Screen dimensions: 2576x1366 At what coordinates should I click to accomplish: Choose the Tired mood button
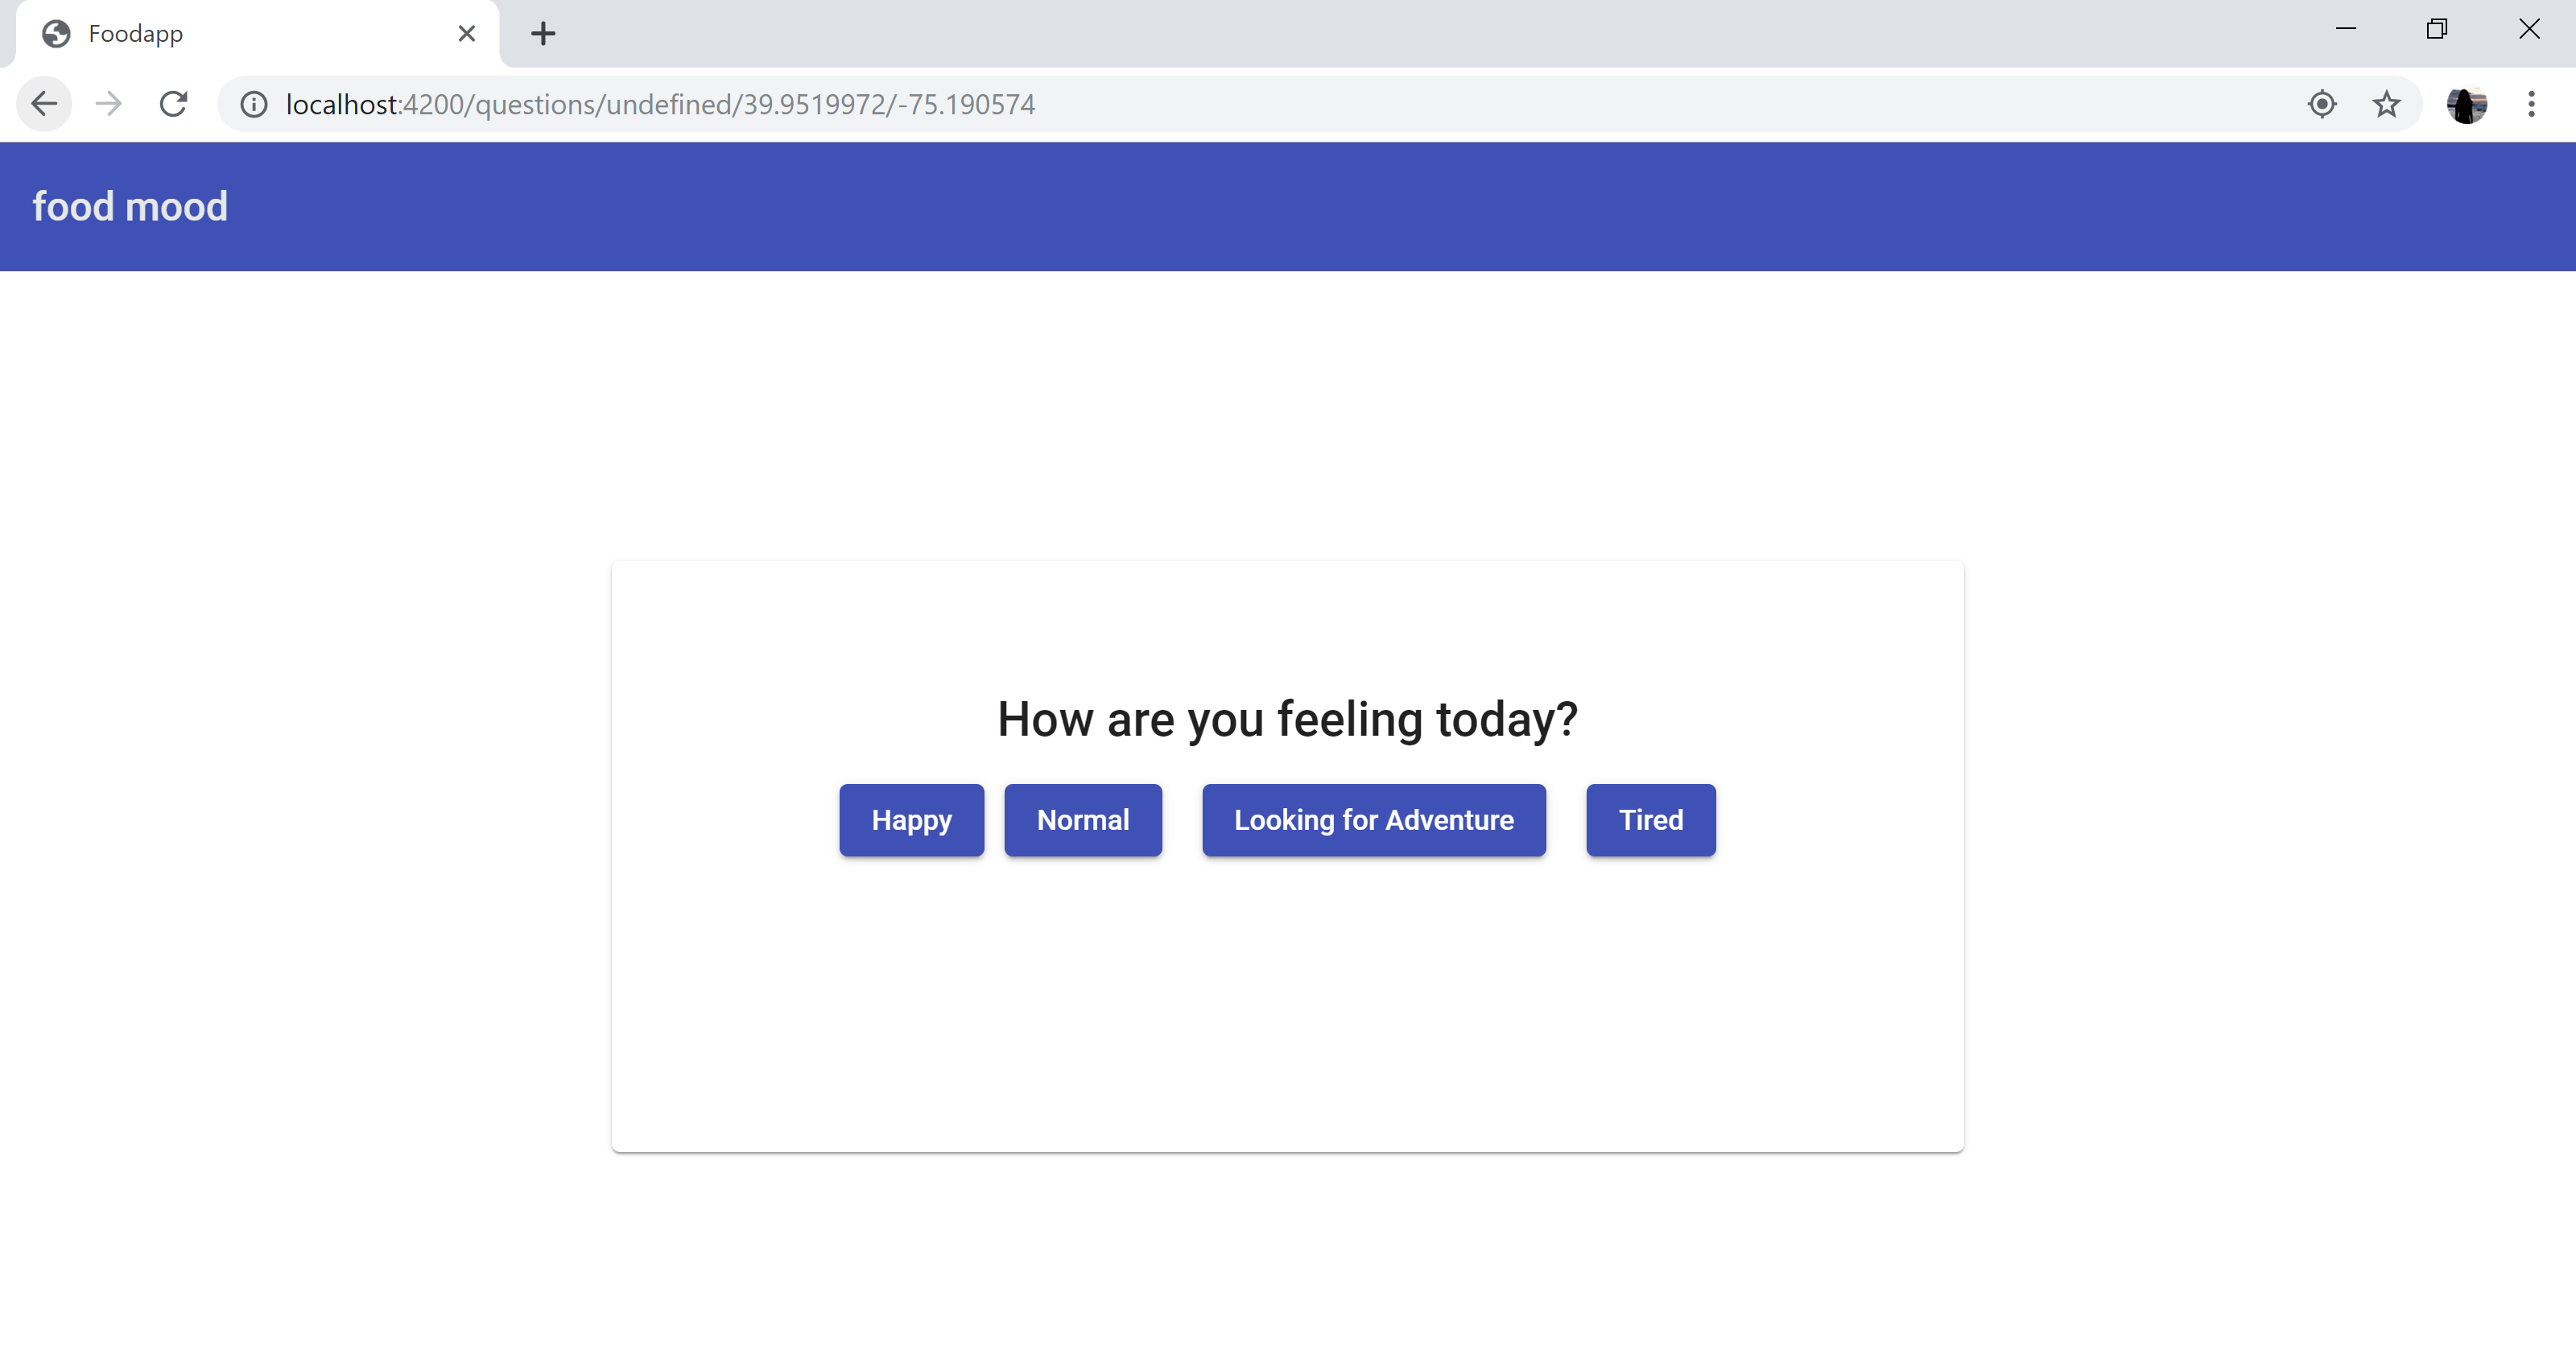(1650, 820)
